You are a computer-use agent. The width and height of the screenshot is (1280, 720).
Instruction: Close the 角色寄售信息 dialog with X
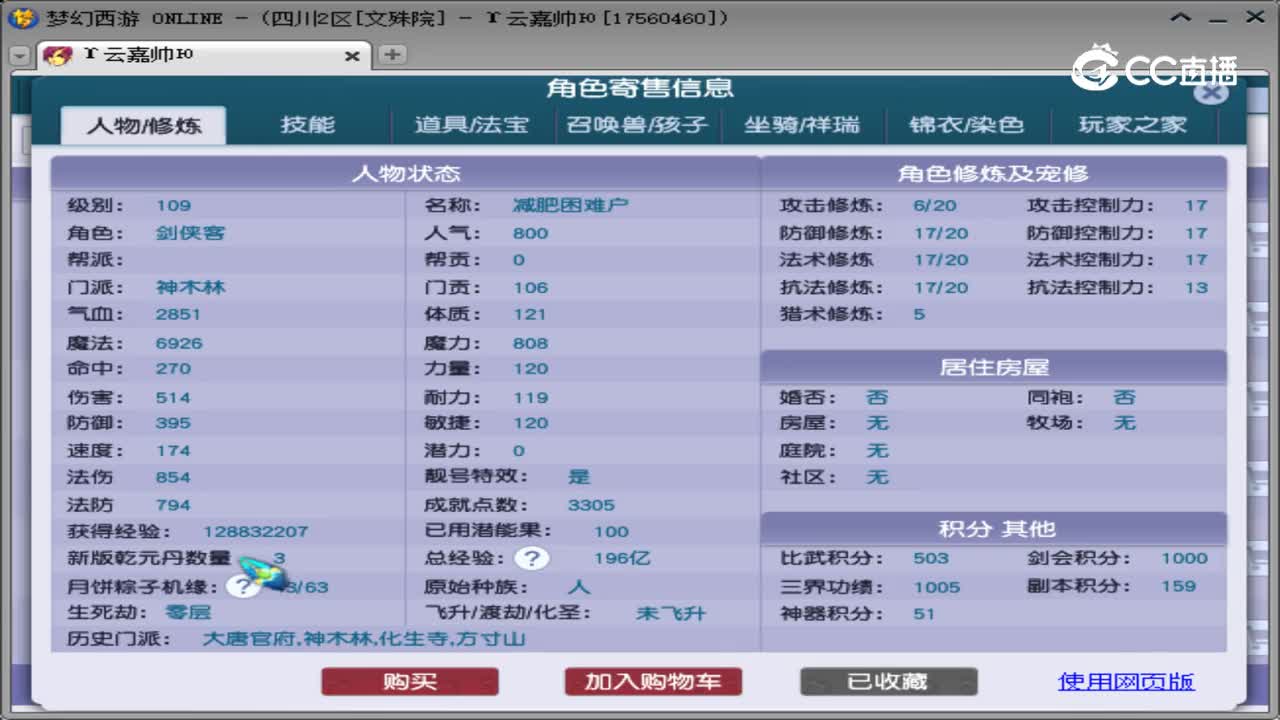point(1211,94)
